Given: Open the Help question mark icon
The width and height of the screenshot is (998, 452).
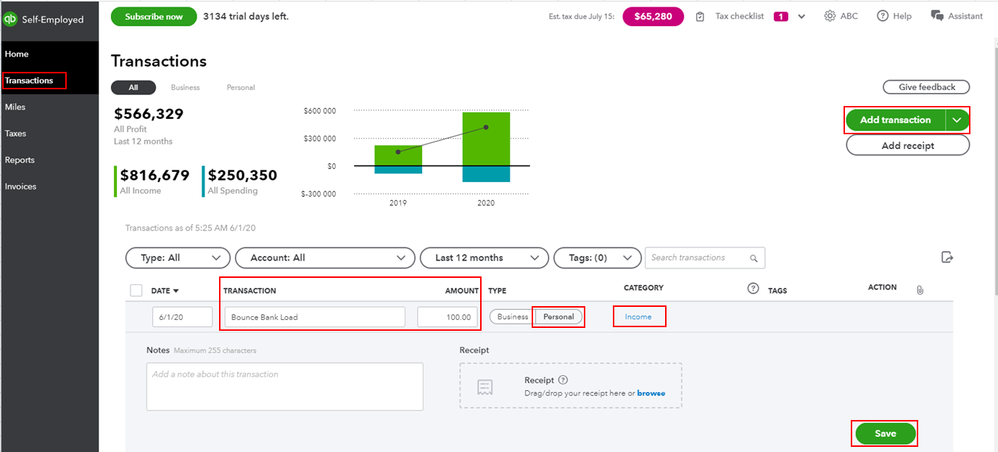Looking at the screenshot, I should (x=882, y=16).
